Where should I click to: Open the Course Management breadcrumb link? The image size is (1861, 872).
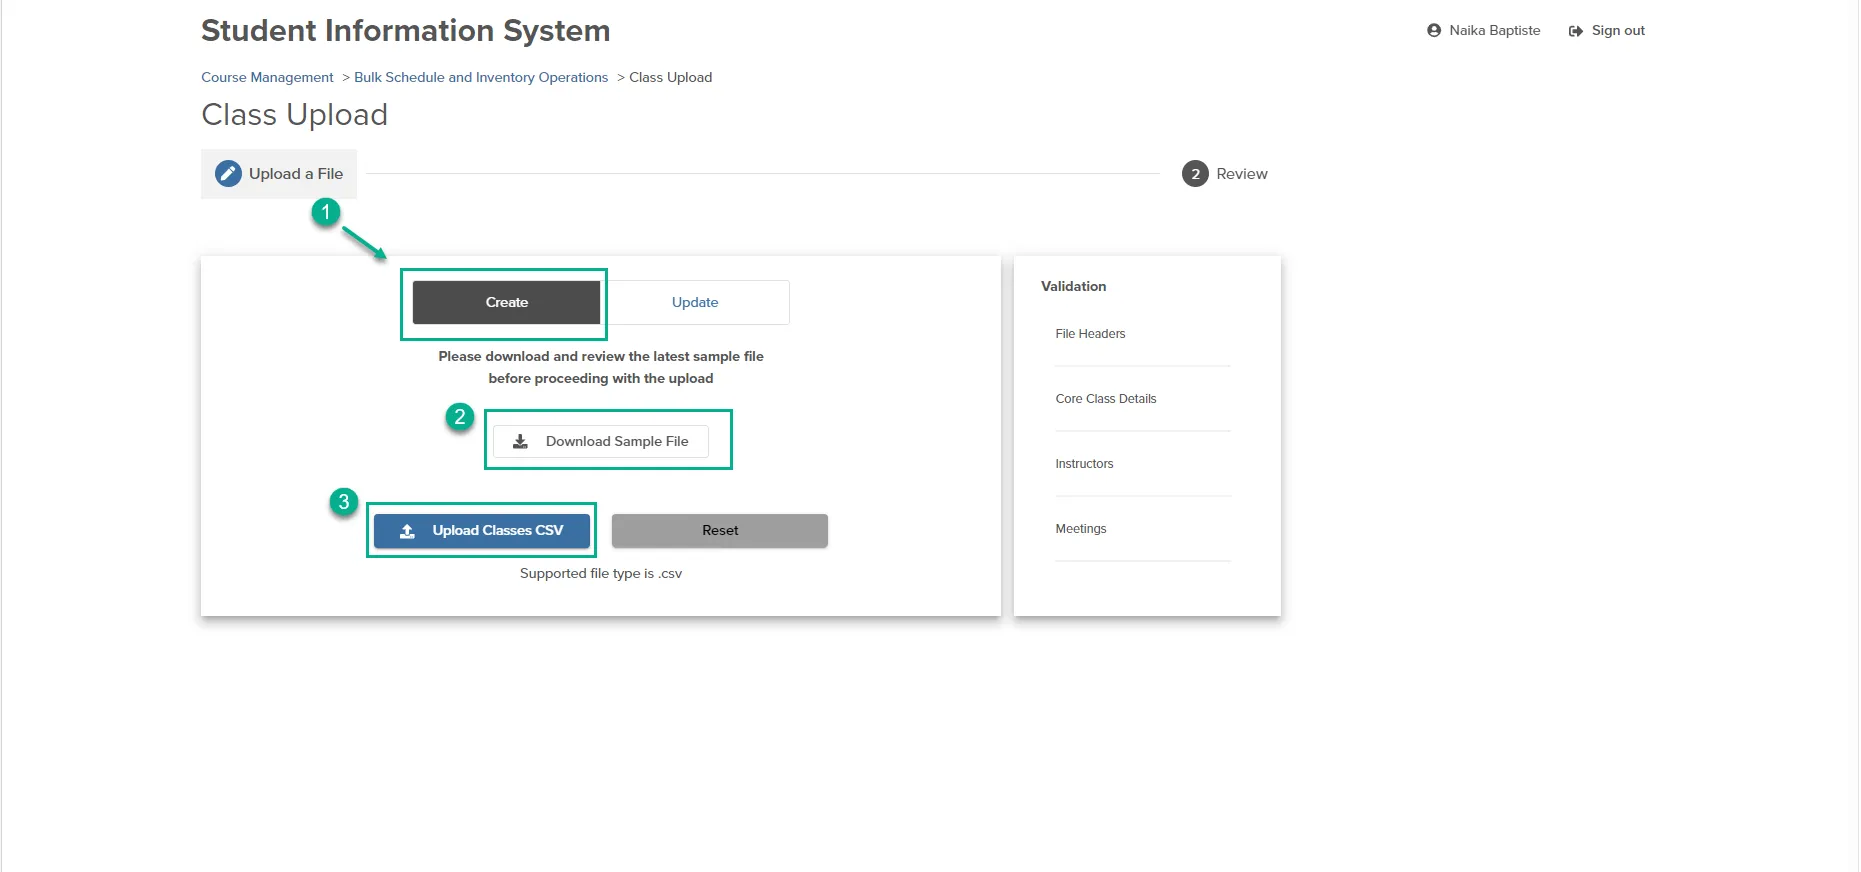click(x=267, y=77)
